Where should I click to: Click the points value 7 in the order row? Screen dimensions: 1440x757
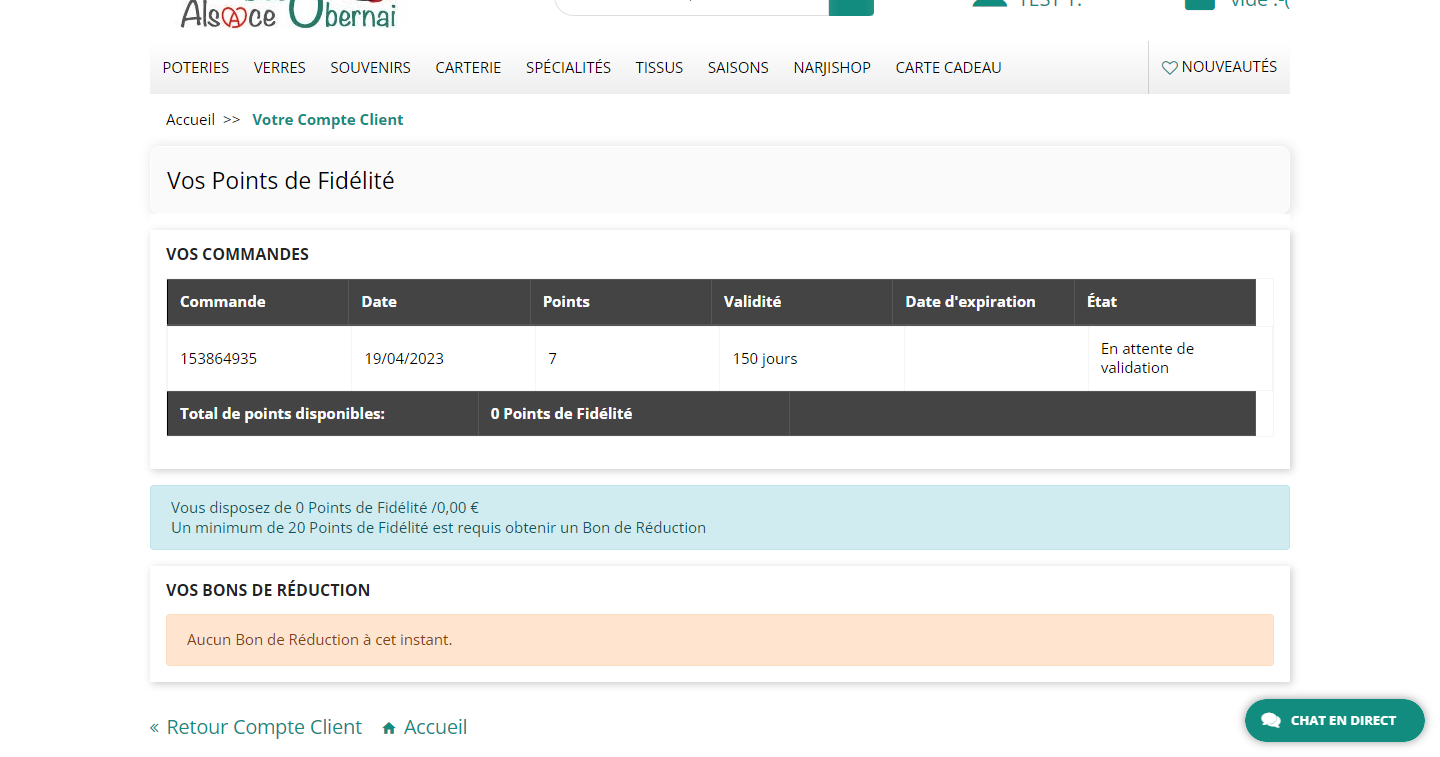coord(552,358)
